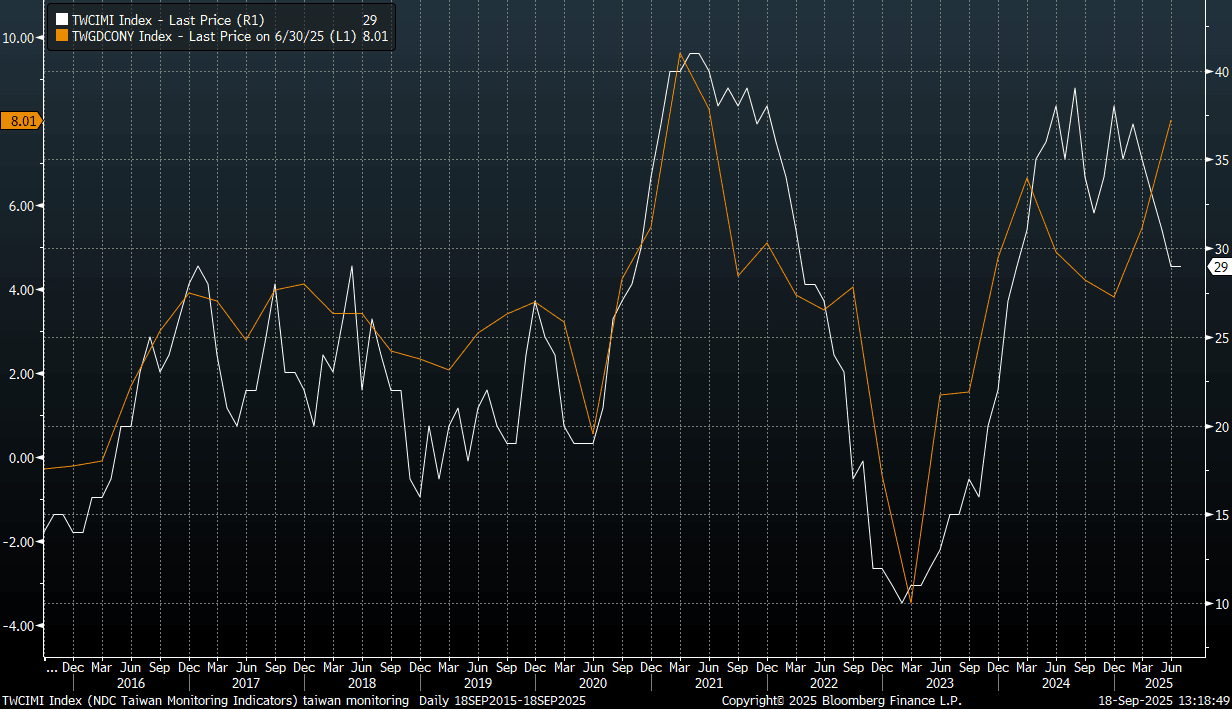Click the 18-Sep-2025 timestamp in footer

point(1164,701)
